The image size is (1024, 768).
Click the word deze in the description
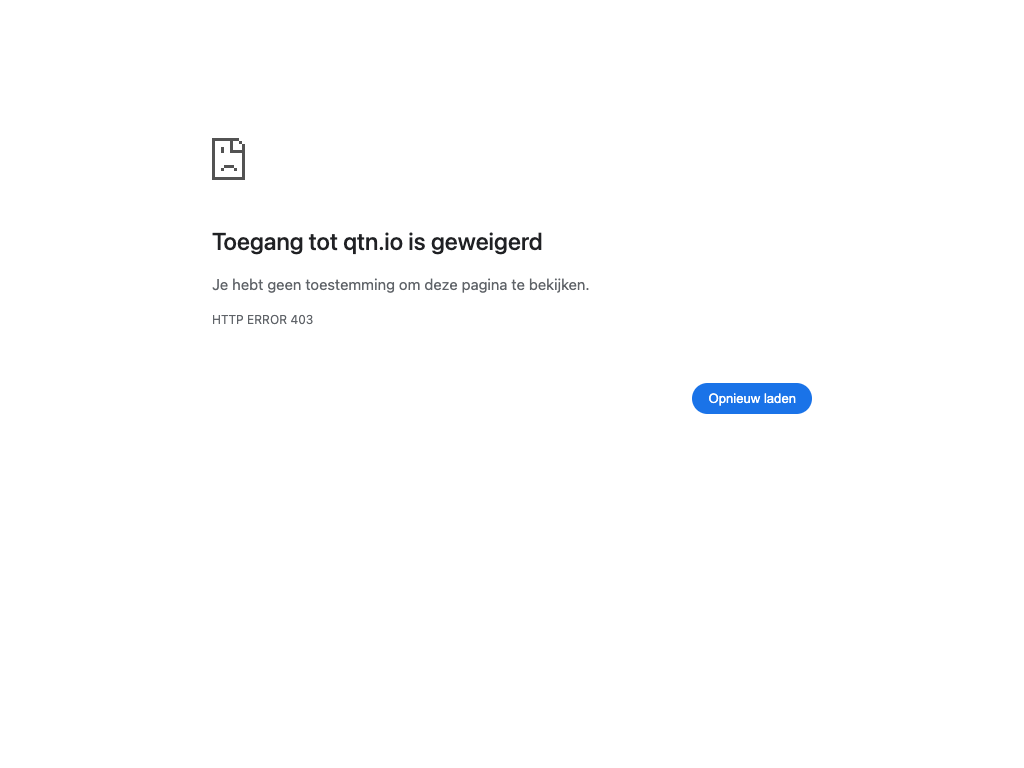[441, 285]
